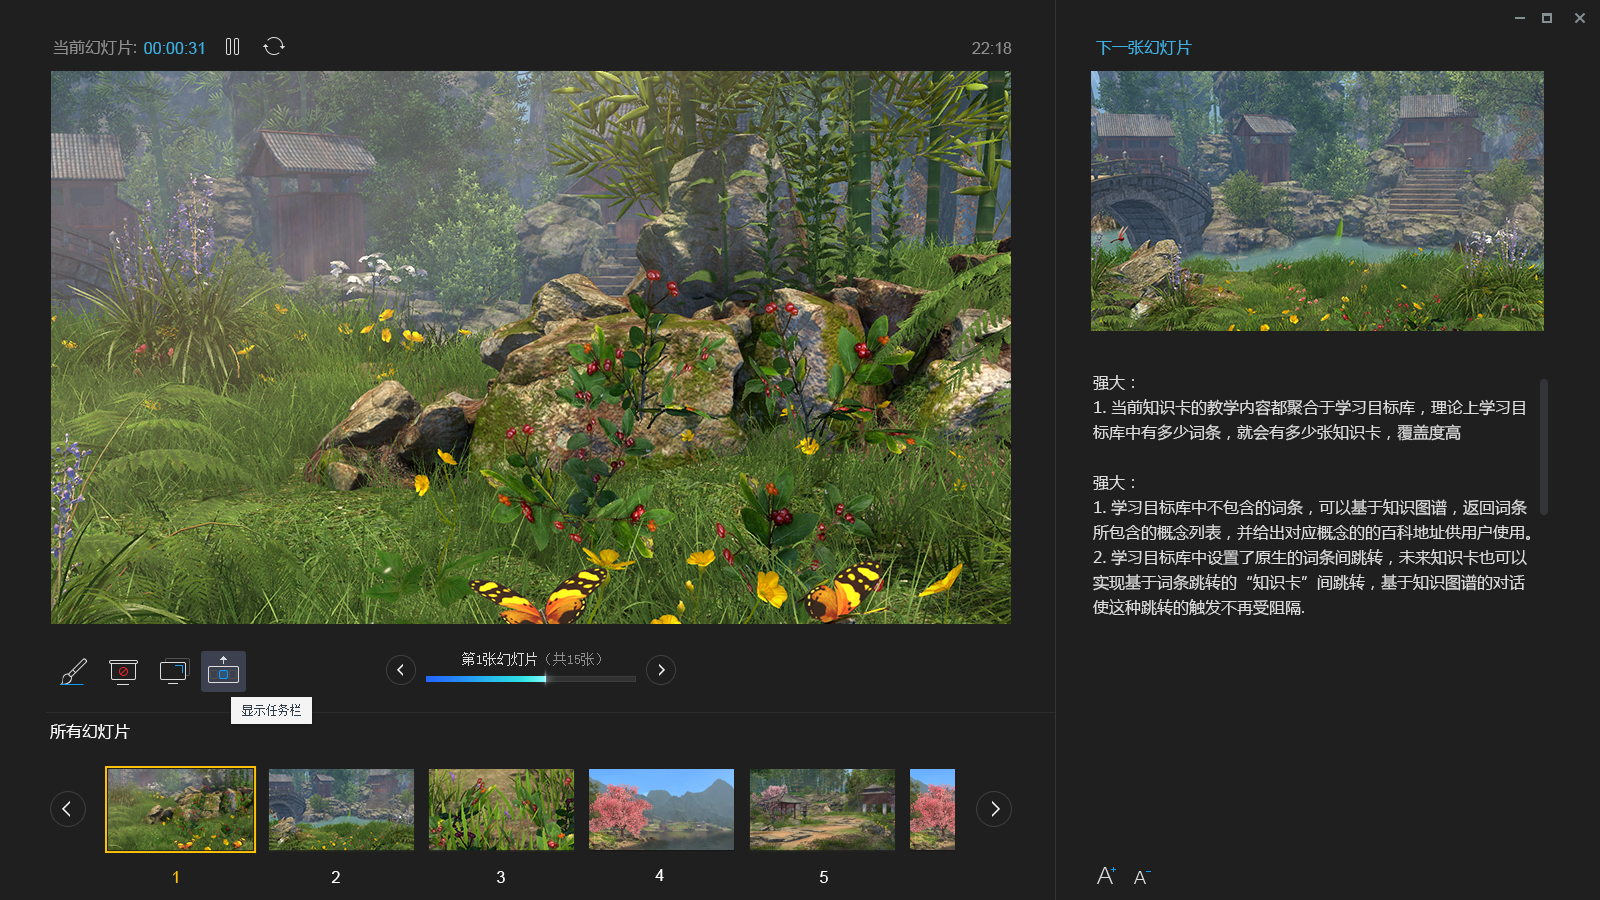Increase notes font size
The height and width of the screenshot is (900, 1600).
(x=1106, y=876)
